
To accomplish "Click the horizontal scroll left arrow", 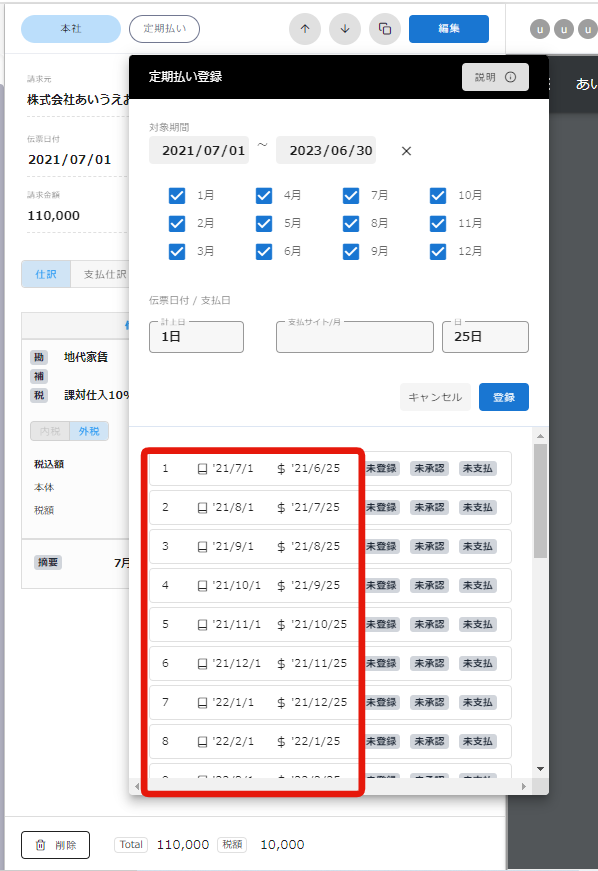I will click(x=137, y=787).
